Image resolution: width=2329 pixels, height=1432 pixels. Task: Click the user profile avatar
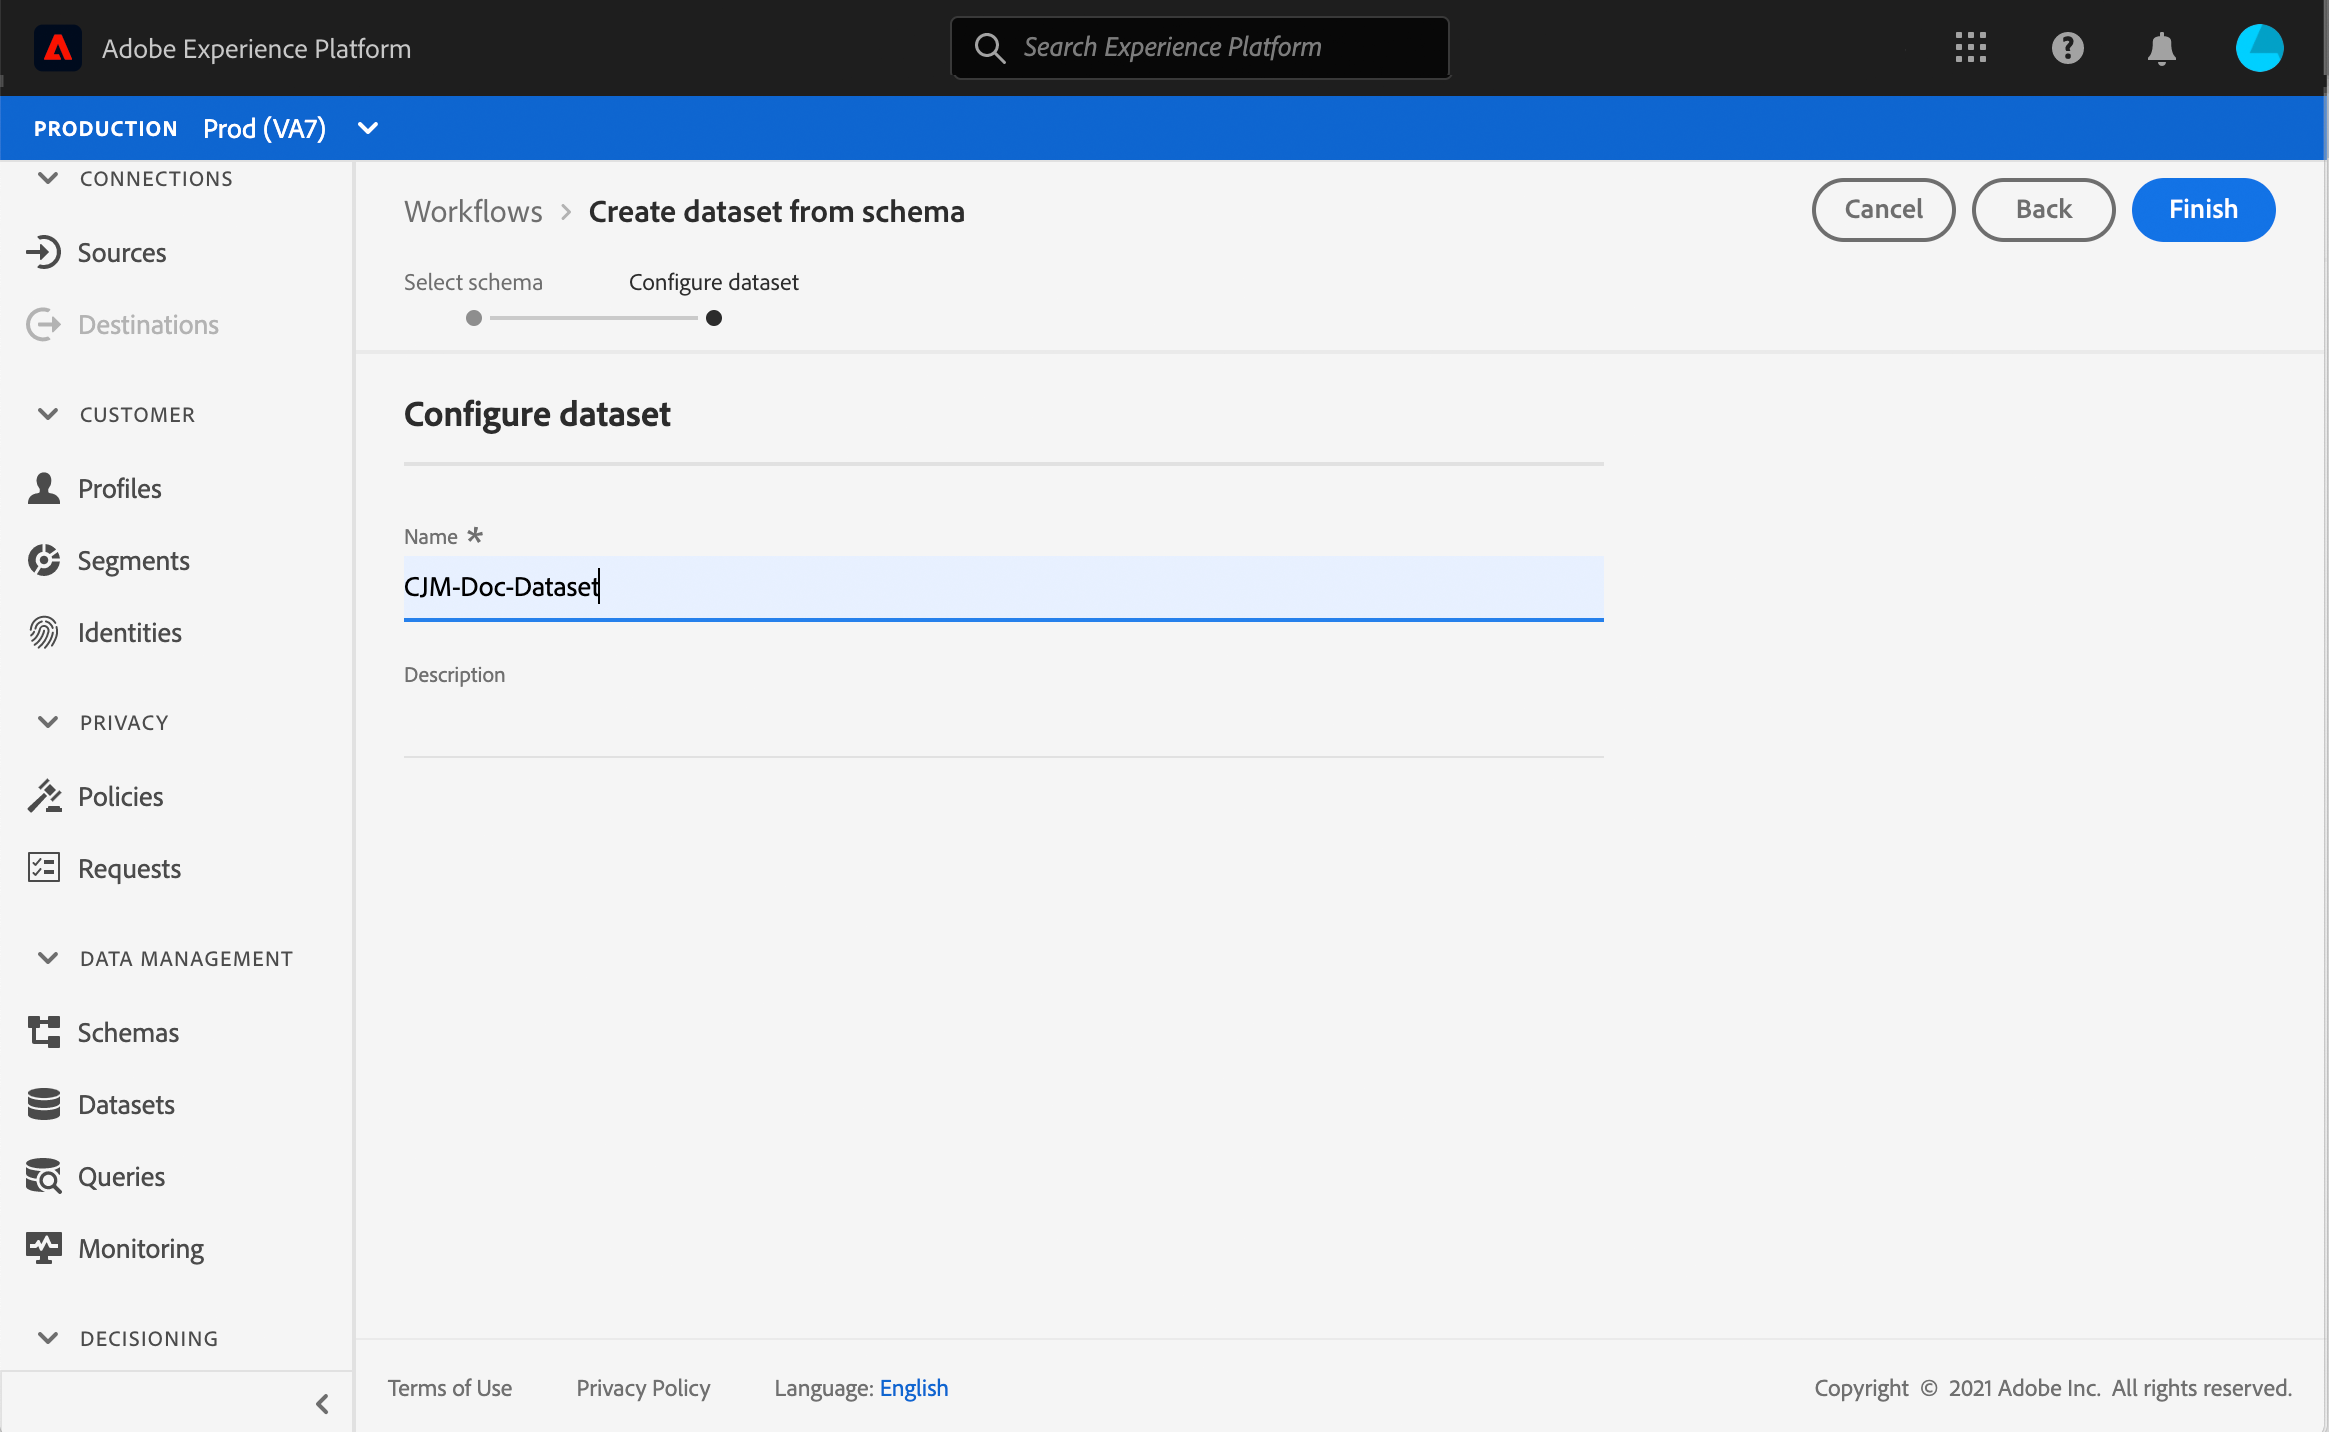2258,48
